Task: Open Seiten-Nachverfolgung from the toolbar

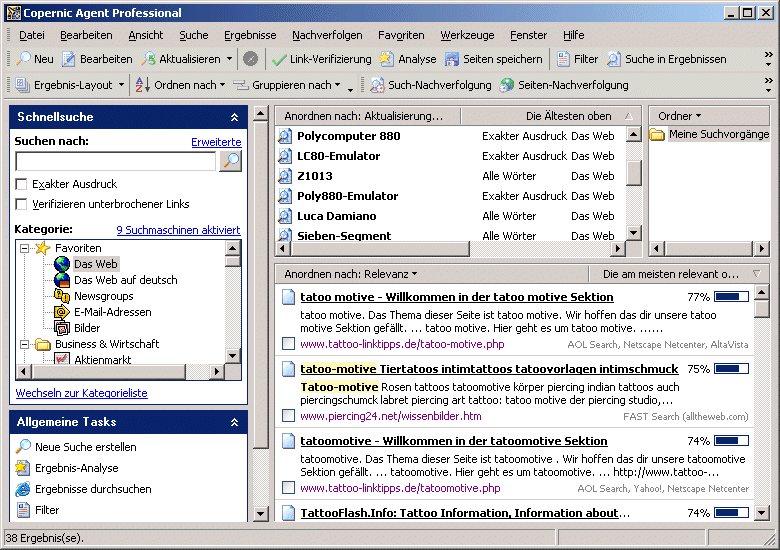Action: (x=564, y=85)
